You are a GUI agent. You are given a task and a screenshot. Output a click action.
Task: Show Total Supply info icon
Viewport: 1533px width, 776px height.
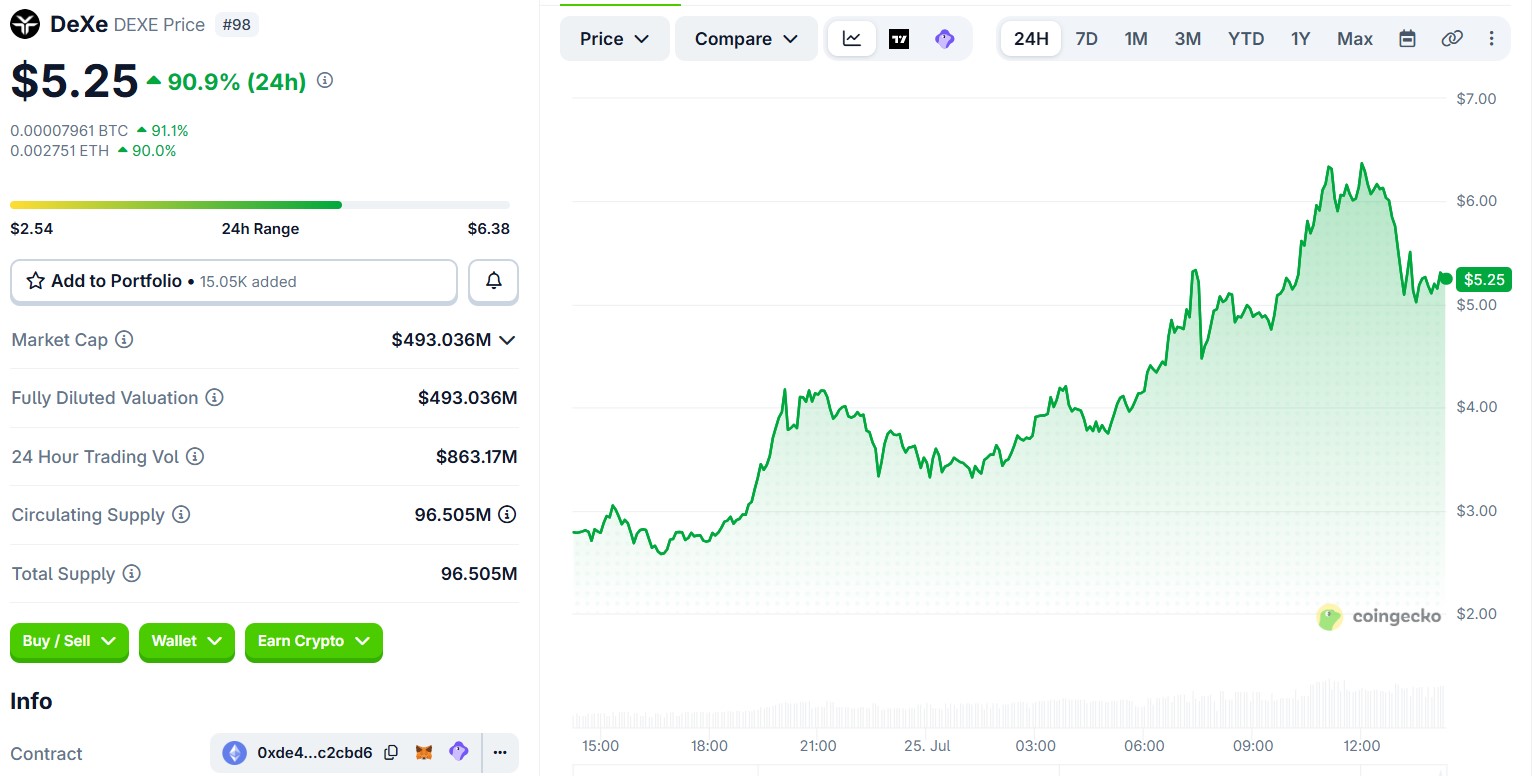tap(132, 574)
